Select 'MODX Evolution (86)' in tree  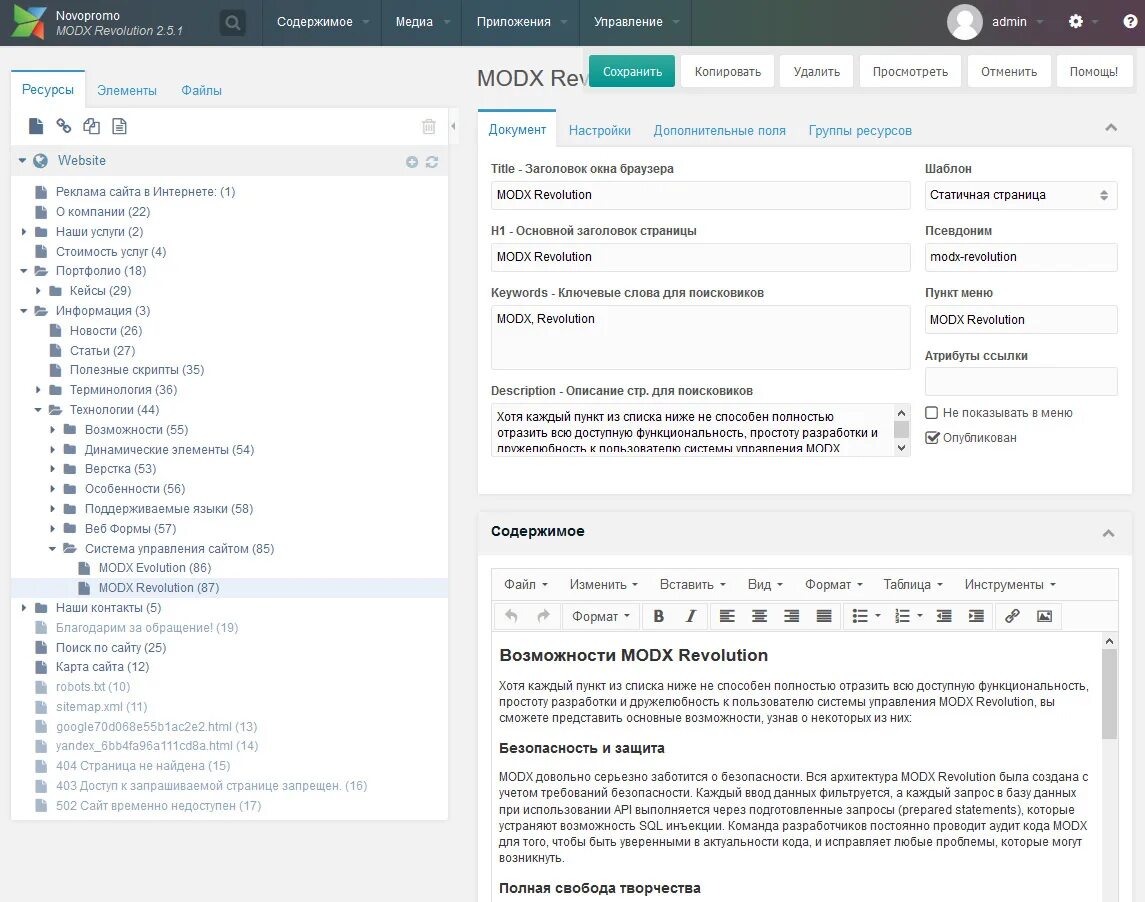pyautogui.click(x=155, y=568)
